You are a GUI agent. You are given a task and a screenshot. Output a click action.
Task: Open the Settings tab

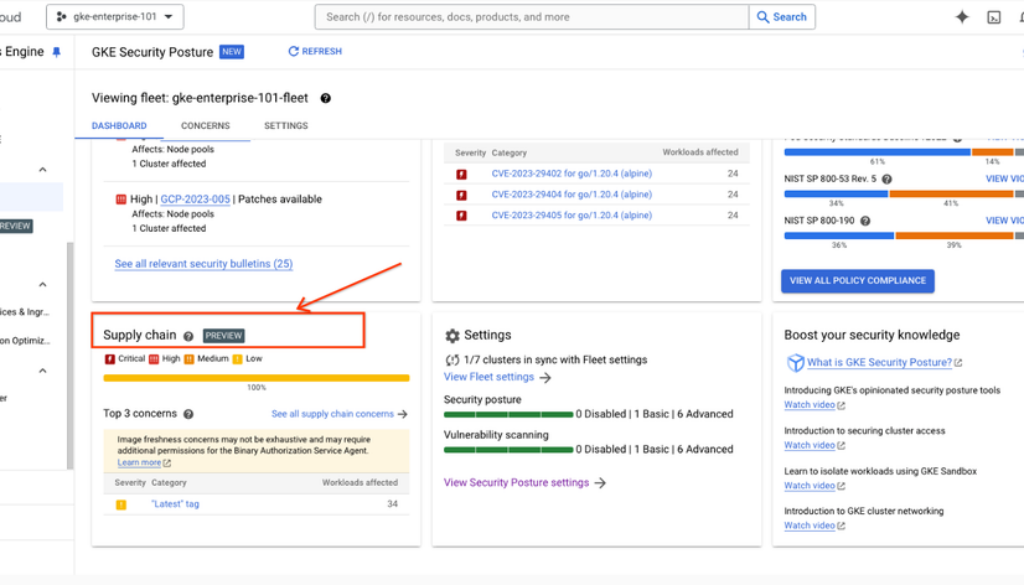286,126
